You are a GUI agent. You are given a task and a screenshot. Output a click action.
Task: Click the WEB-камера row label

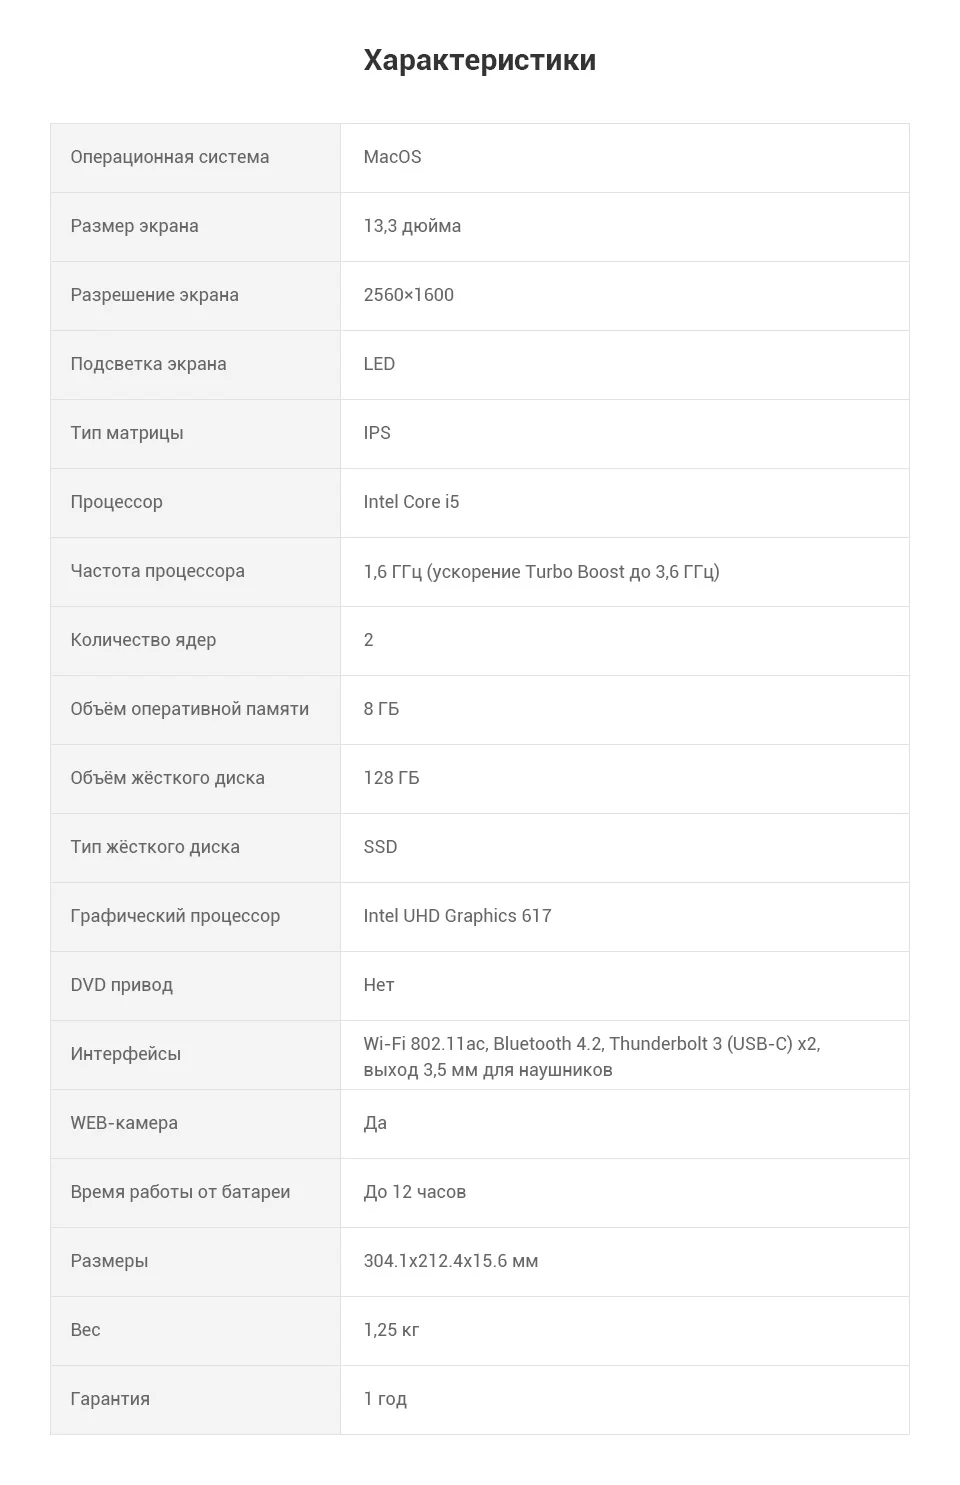[124, 1123]
